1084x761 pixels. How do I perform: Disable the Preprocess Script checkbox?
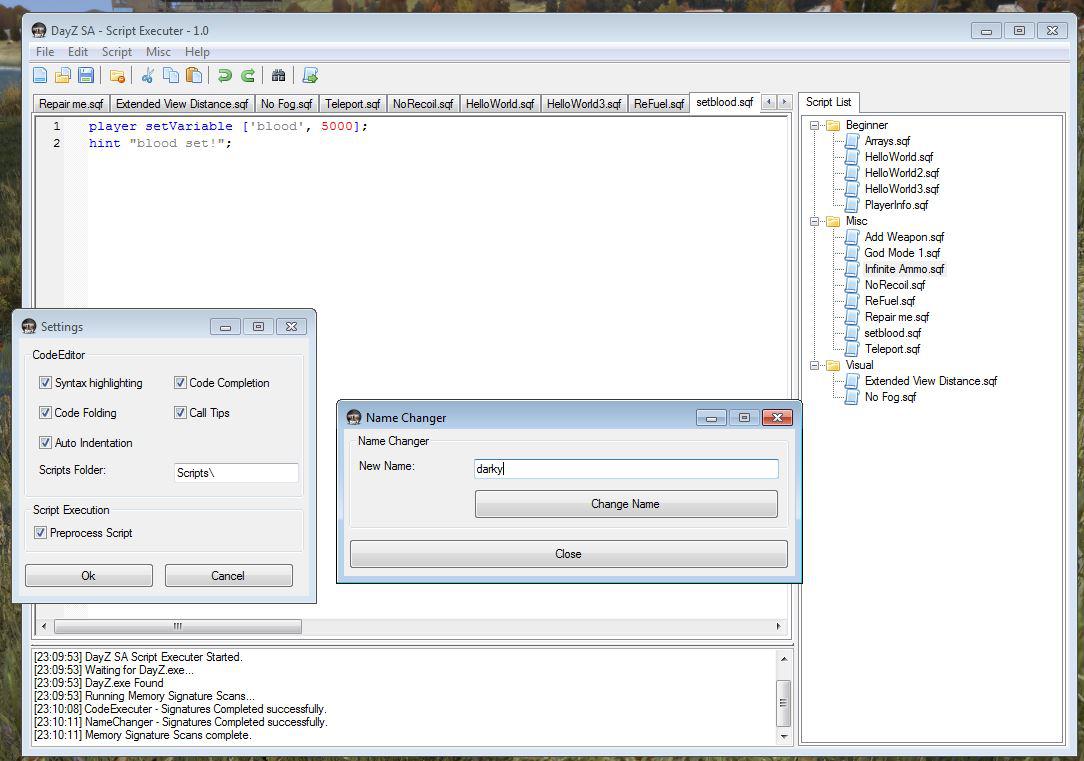click(x=41, y=533)
